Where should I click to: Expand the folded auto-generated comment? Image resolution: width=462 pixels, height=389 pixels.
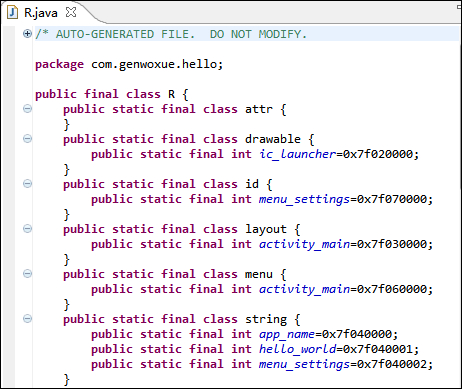pos(27,33)
